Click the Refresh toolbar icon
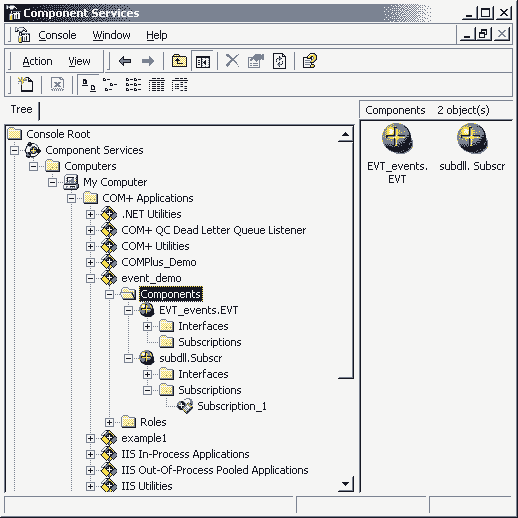Screen dimensions: 518x518 (x=279, y=61)
